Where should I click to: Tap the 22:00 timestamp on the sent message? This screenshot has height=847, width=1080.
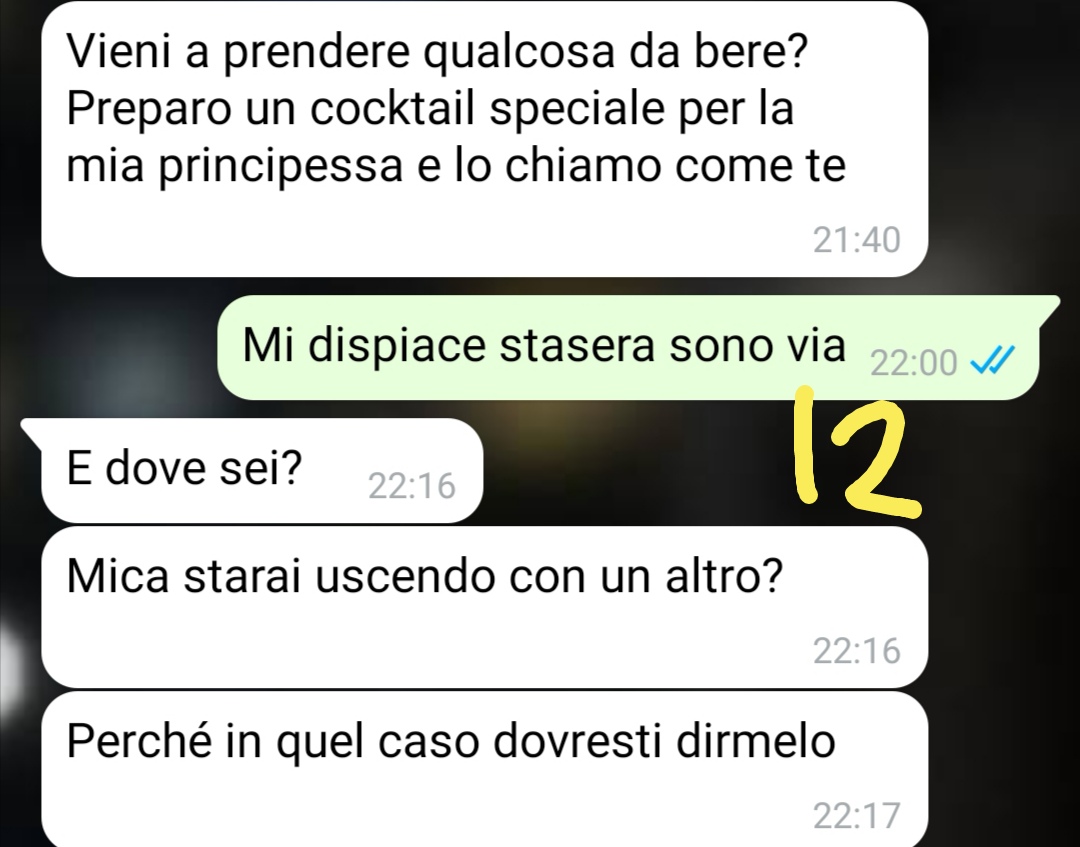(x=913, y=363)
